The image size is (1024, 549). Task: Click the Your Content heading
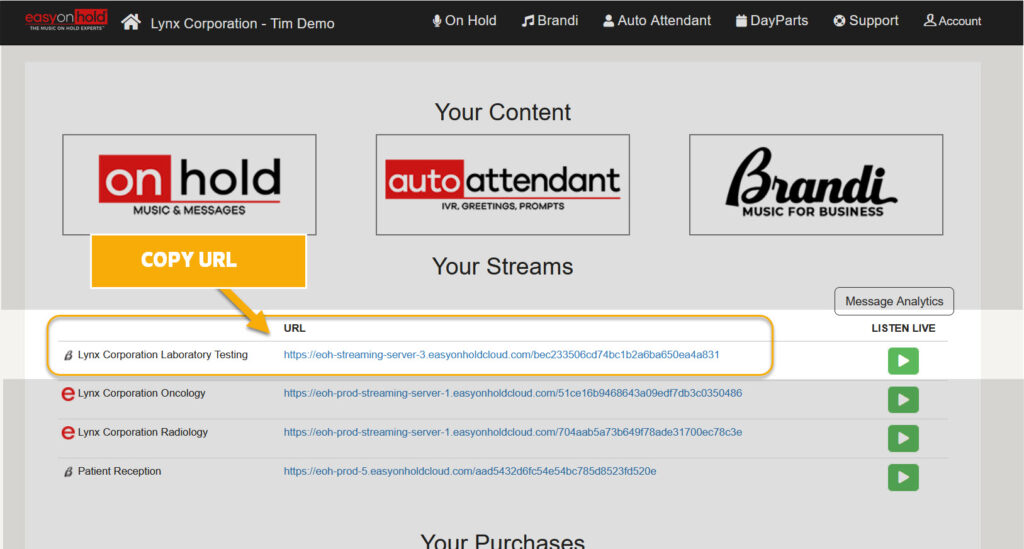click(503, 112)
